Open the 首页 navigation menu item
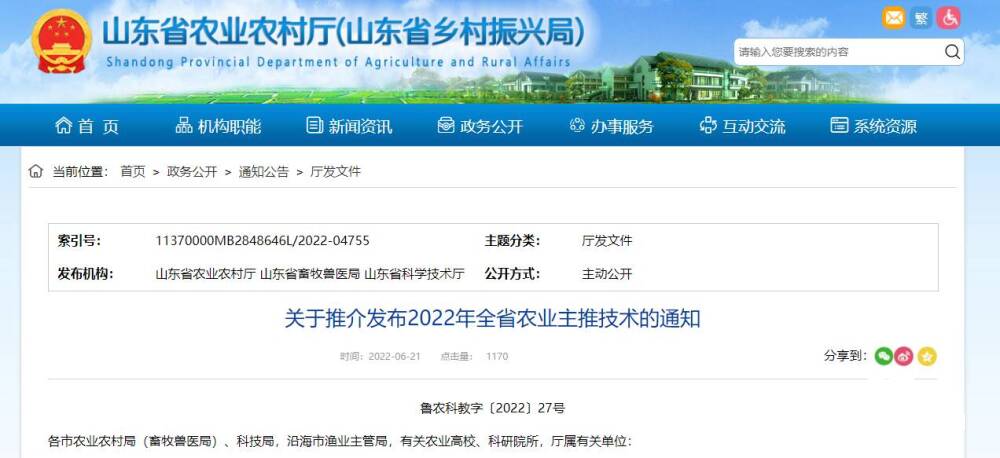The width and height of the screenshot is (1000, 458). coord(87,126)
